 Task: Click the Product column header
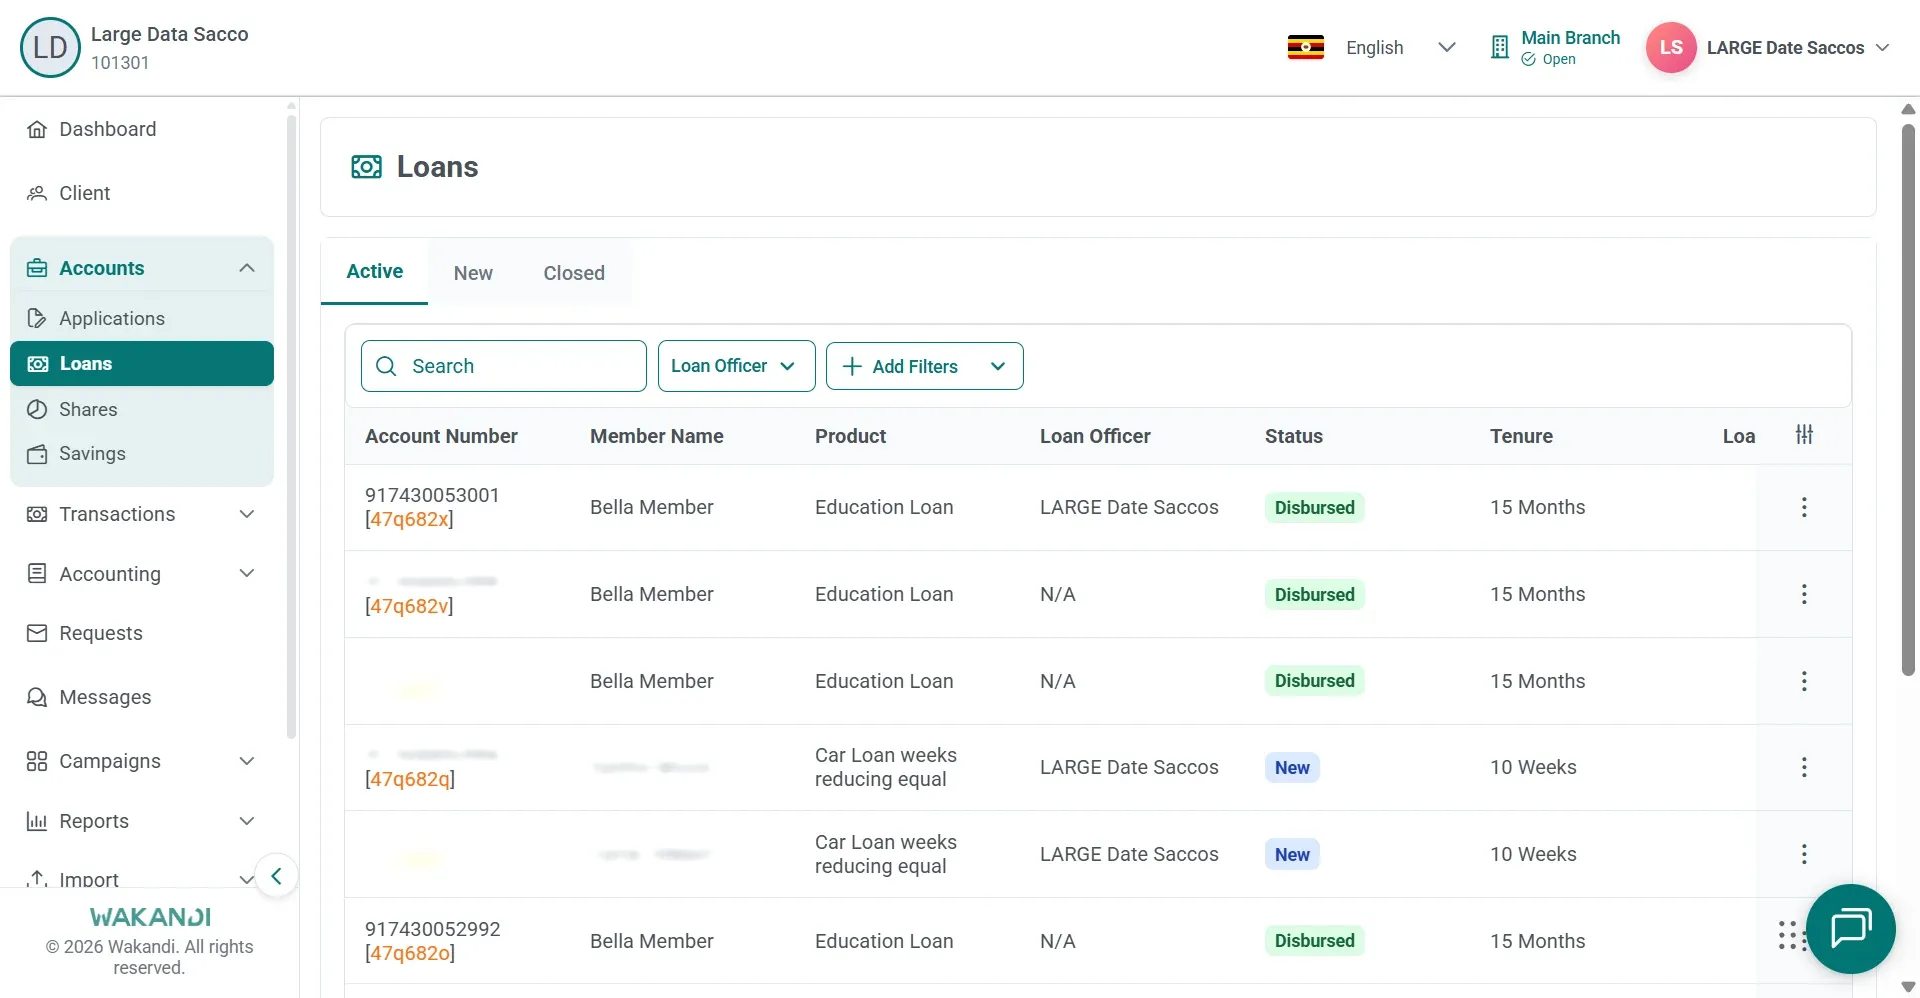(x=850, y=436)
